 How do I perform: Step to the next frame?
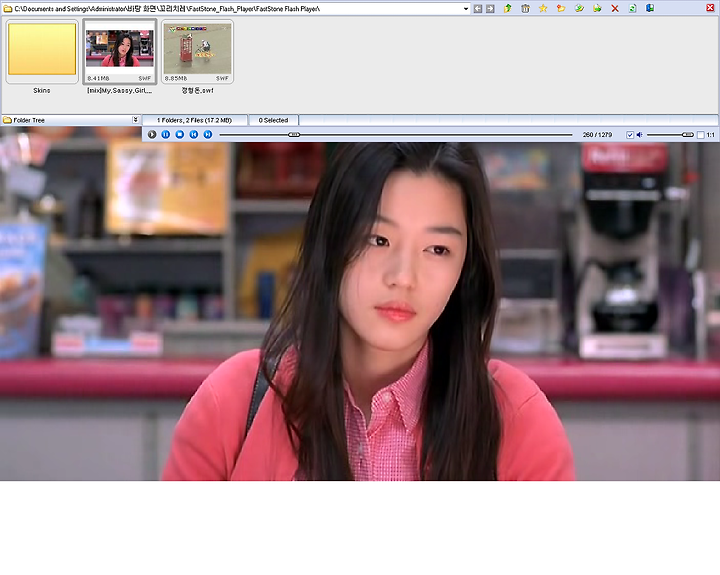click(x=208, y=135)
